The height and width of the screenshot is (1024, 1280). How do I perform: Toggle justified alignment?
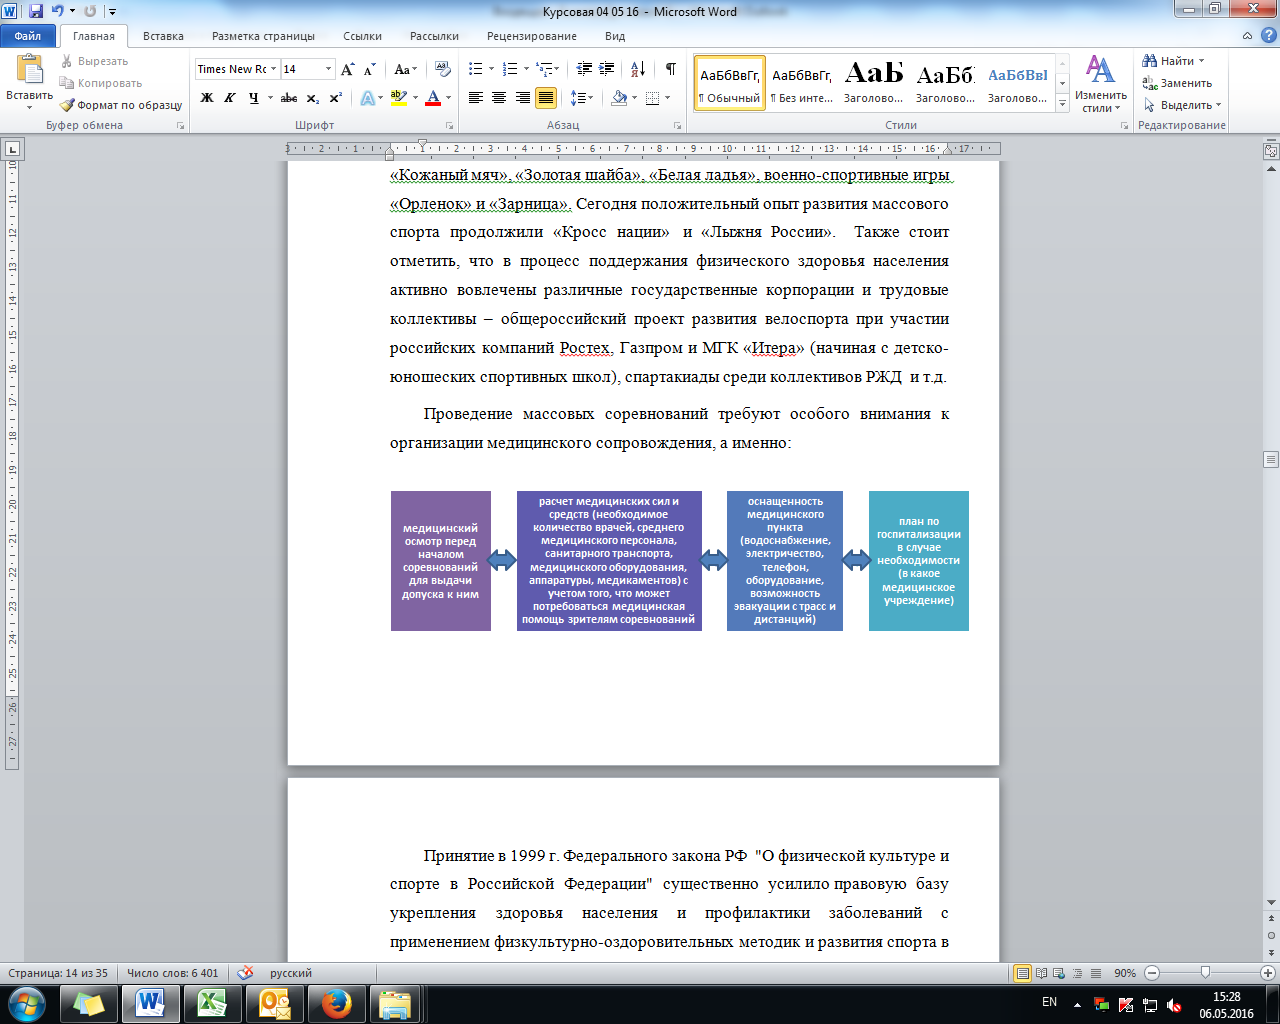click(x=546, y=98)
